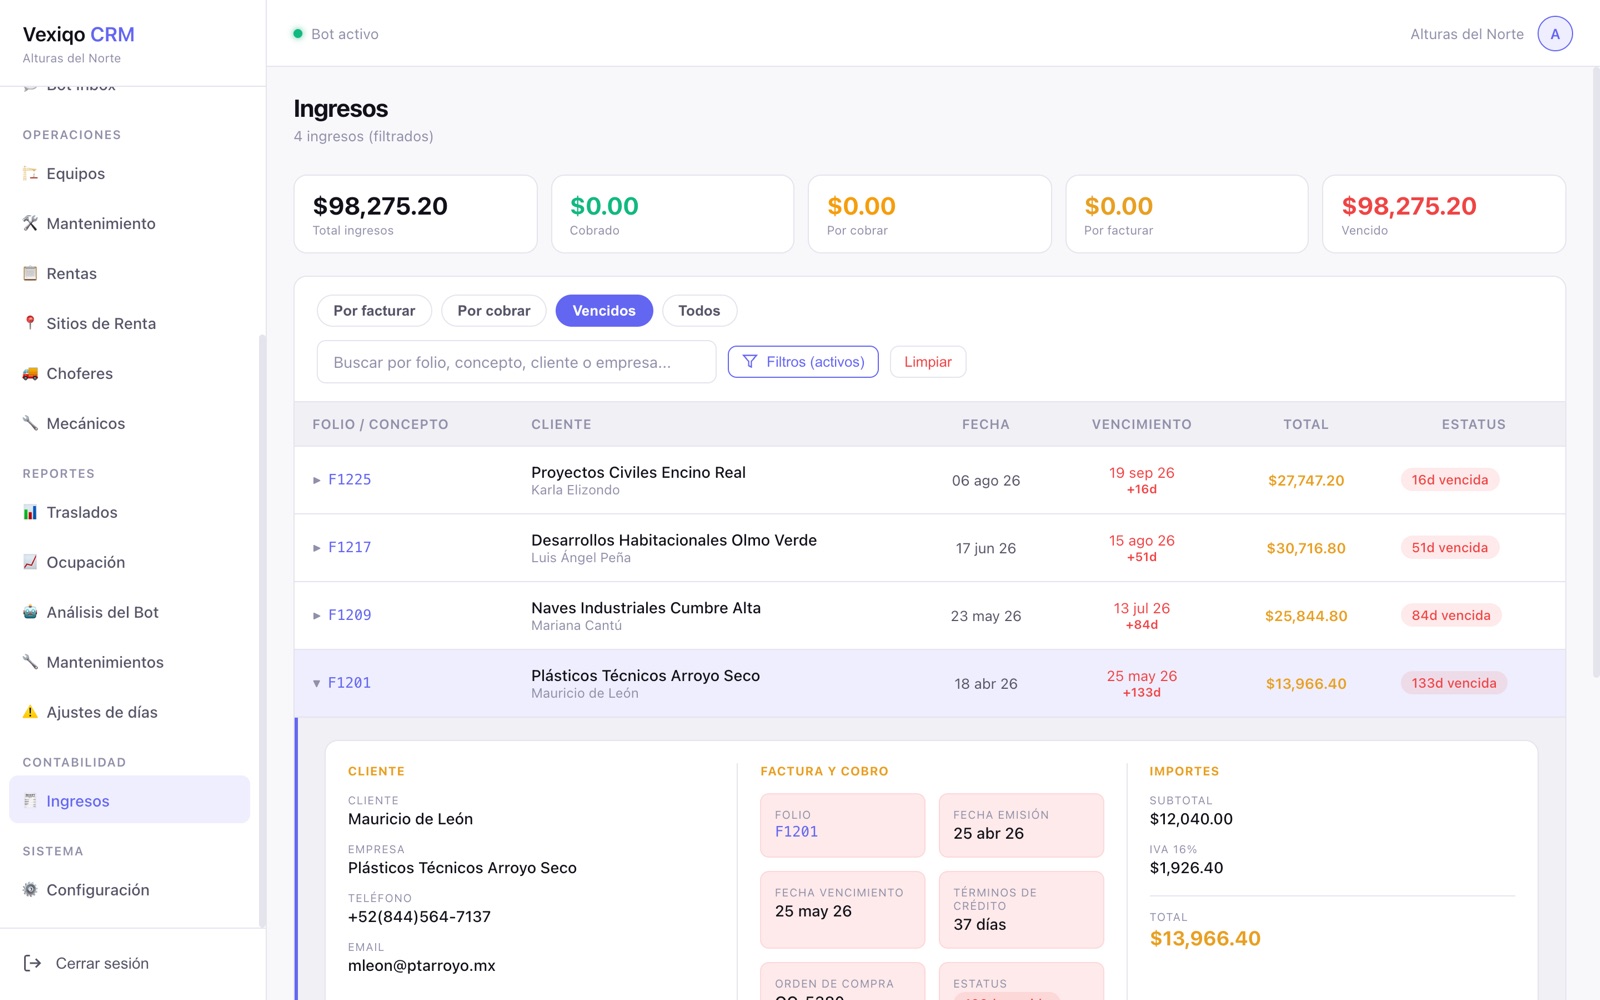
Task: Expand row F1225 with its arrow
Action: coord(317,480)
